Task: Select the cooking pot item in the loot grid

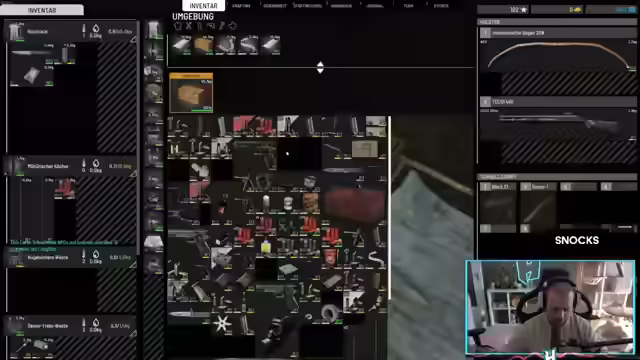Action: (310, 182)
